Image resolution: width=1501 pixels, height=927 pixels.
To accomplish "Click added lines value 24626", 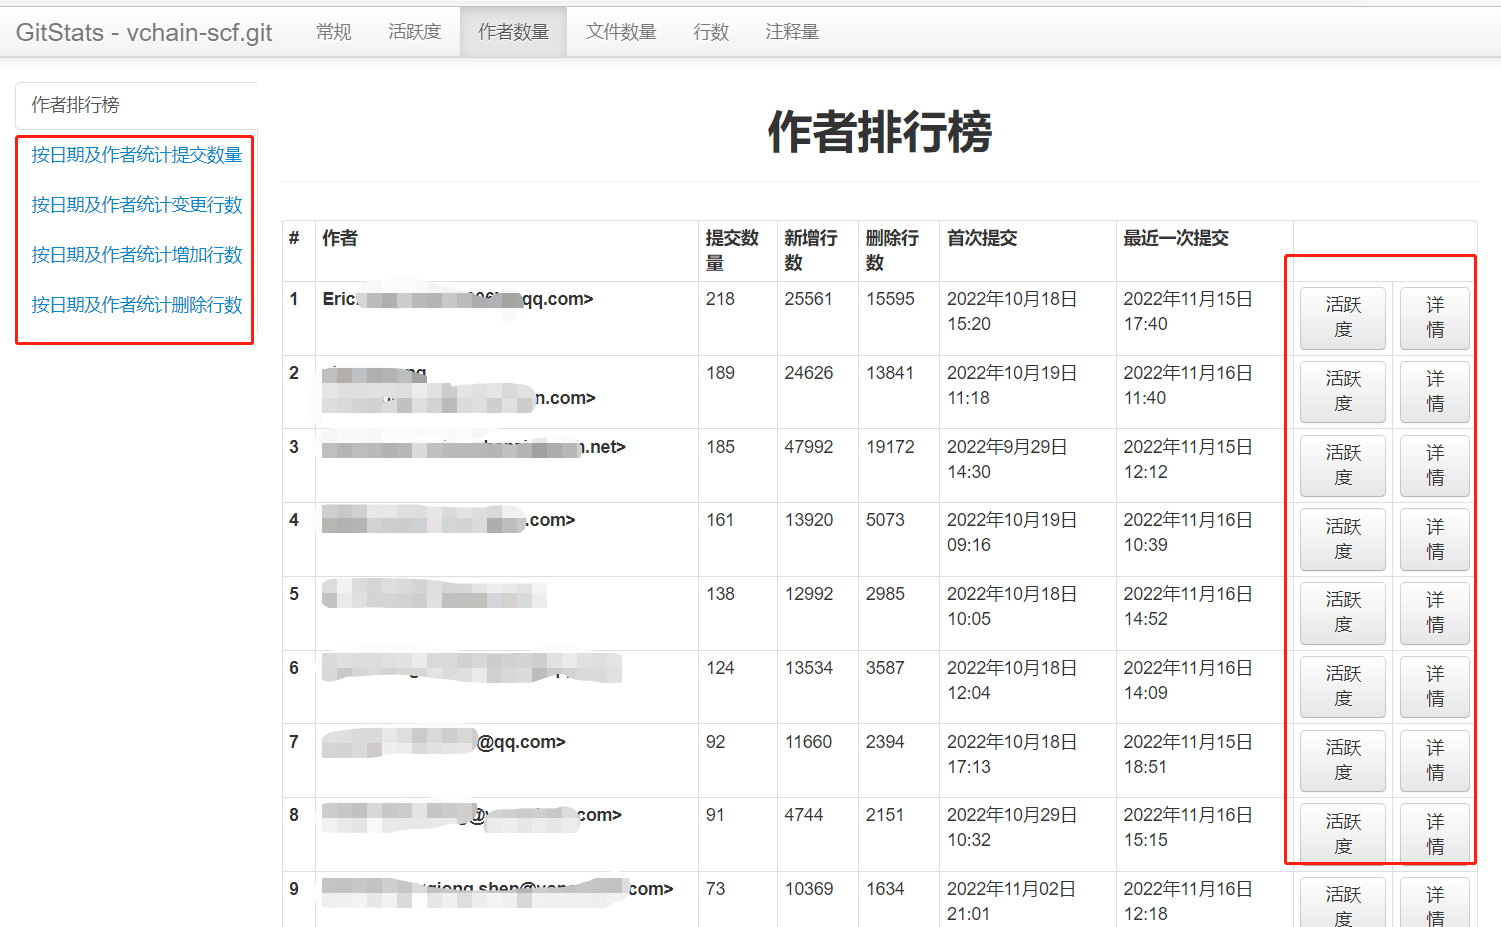I will point(808,373).
